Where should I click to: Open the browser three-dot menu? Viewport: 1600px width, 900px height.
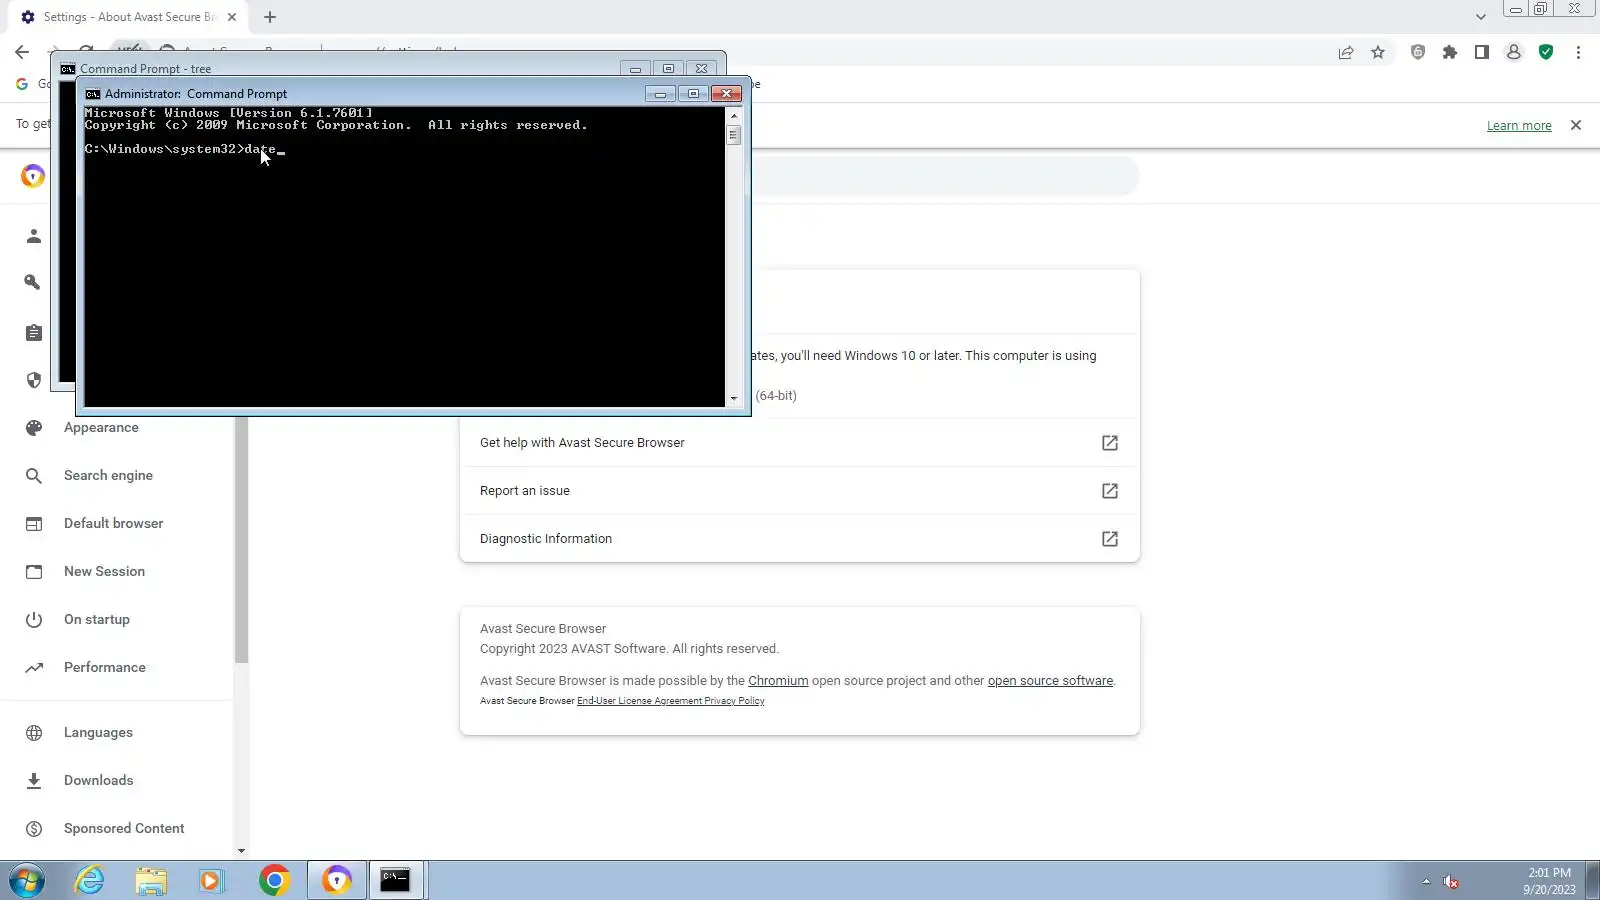pos(1578,52)
